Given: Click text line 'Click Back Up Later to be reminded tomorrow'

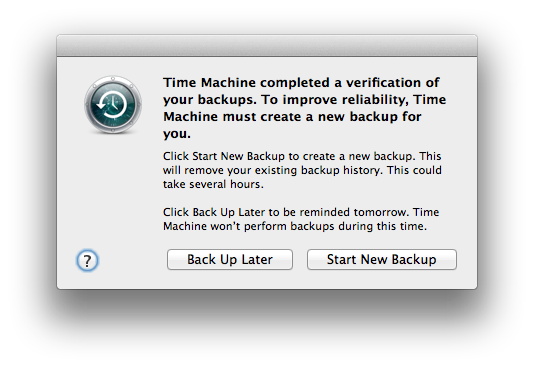Looking at the screenshot, I should (285, 212).
